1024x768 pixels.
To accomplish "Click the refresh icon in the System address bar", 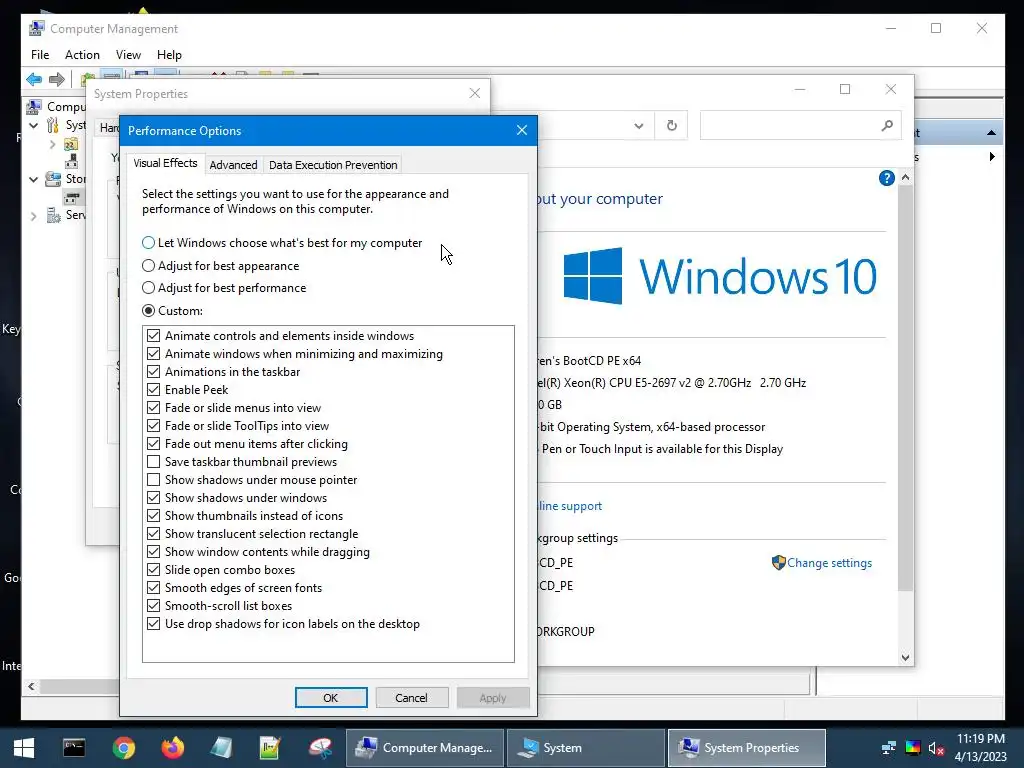I will point(671,125).
